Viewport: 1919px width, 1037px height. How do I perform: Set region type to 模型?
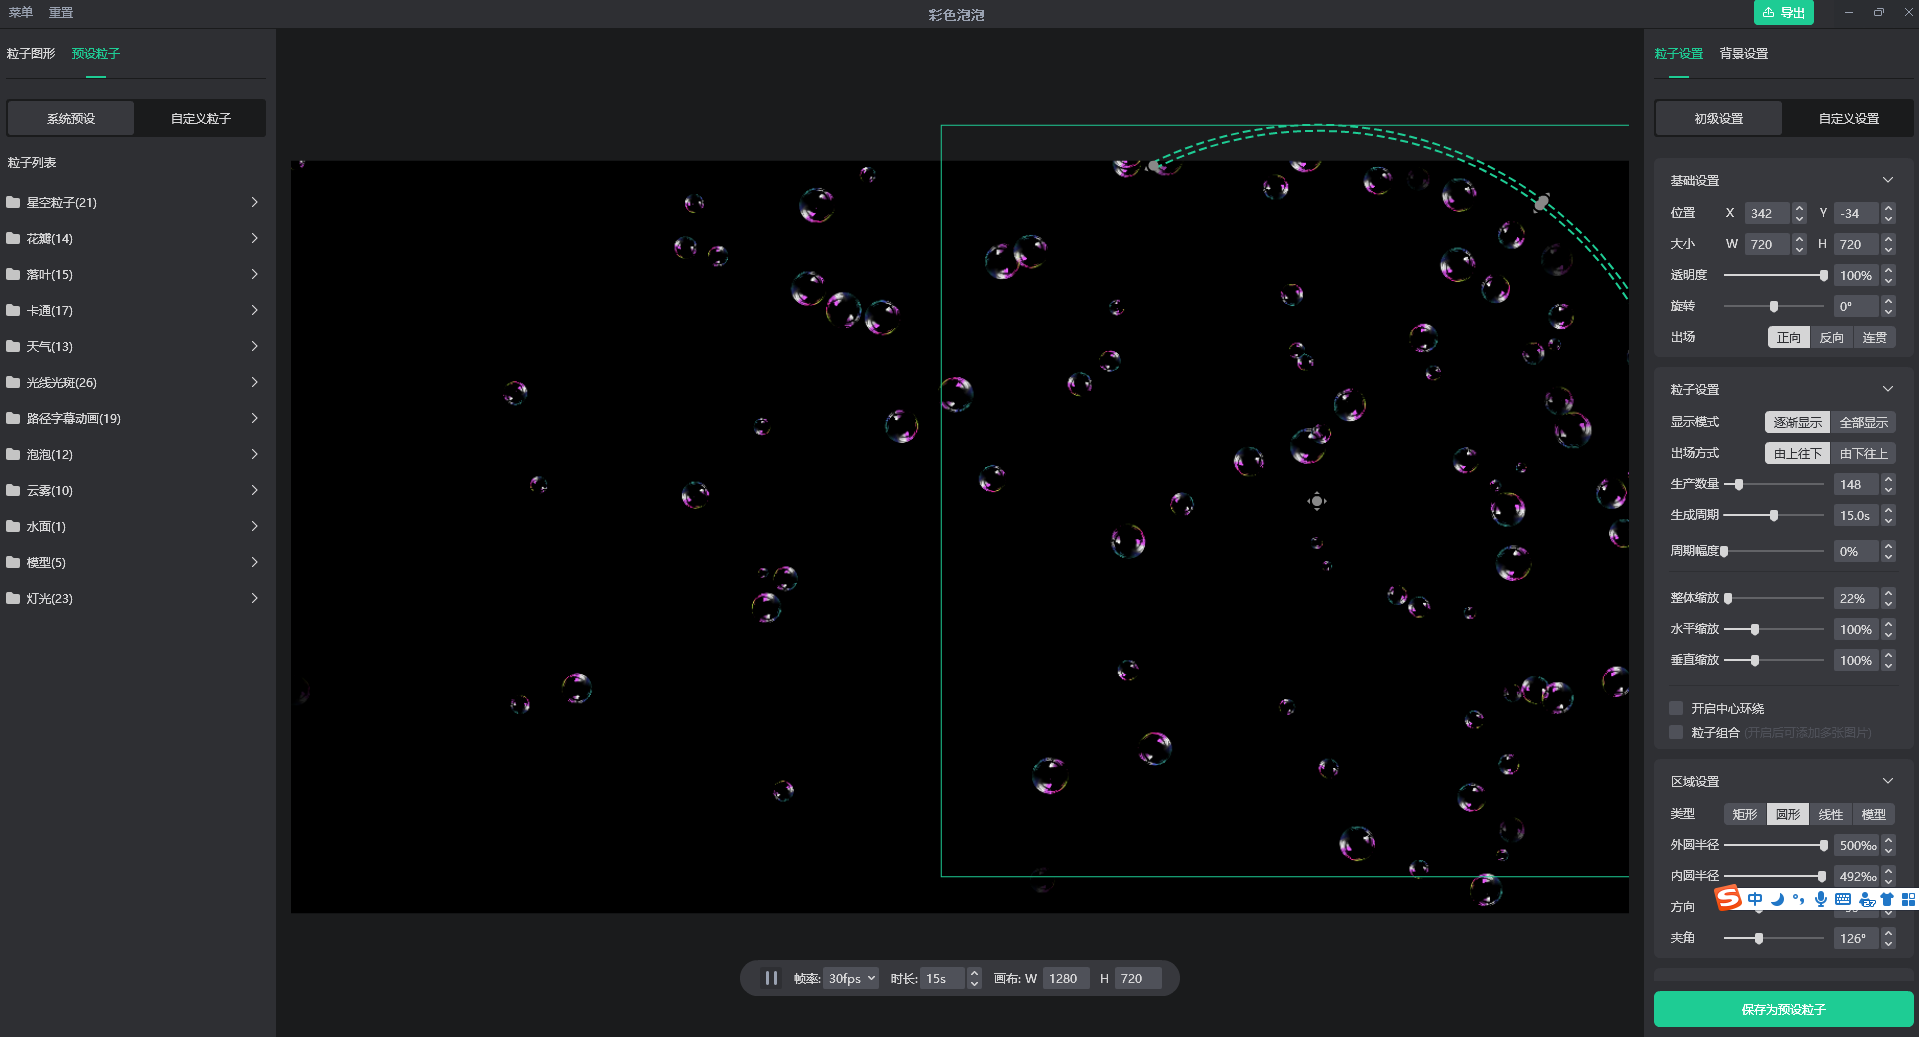[x=1874, y=814]
